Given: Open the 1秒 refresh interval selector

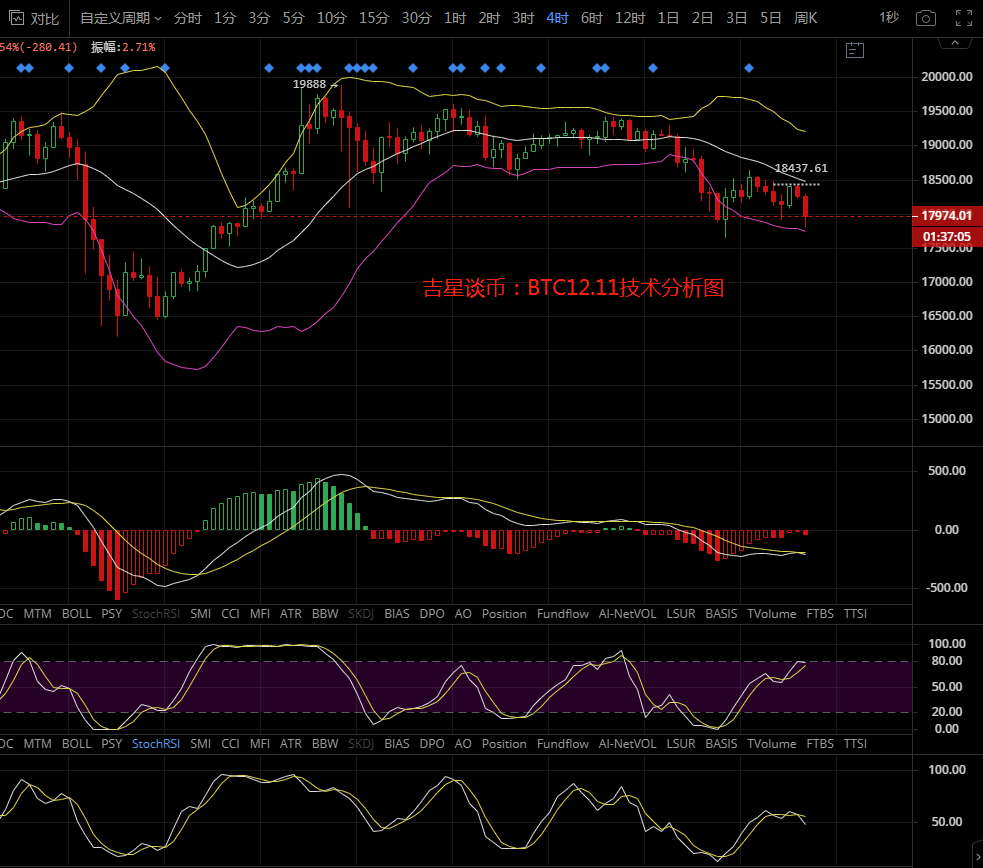Looking at the screenshot, I should pos(888,18).
